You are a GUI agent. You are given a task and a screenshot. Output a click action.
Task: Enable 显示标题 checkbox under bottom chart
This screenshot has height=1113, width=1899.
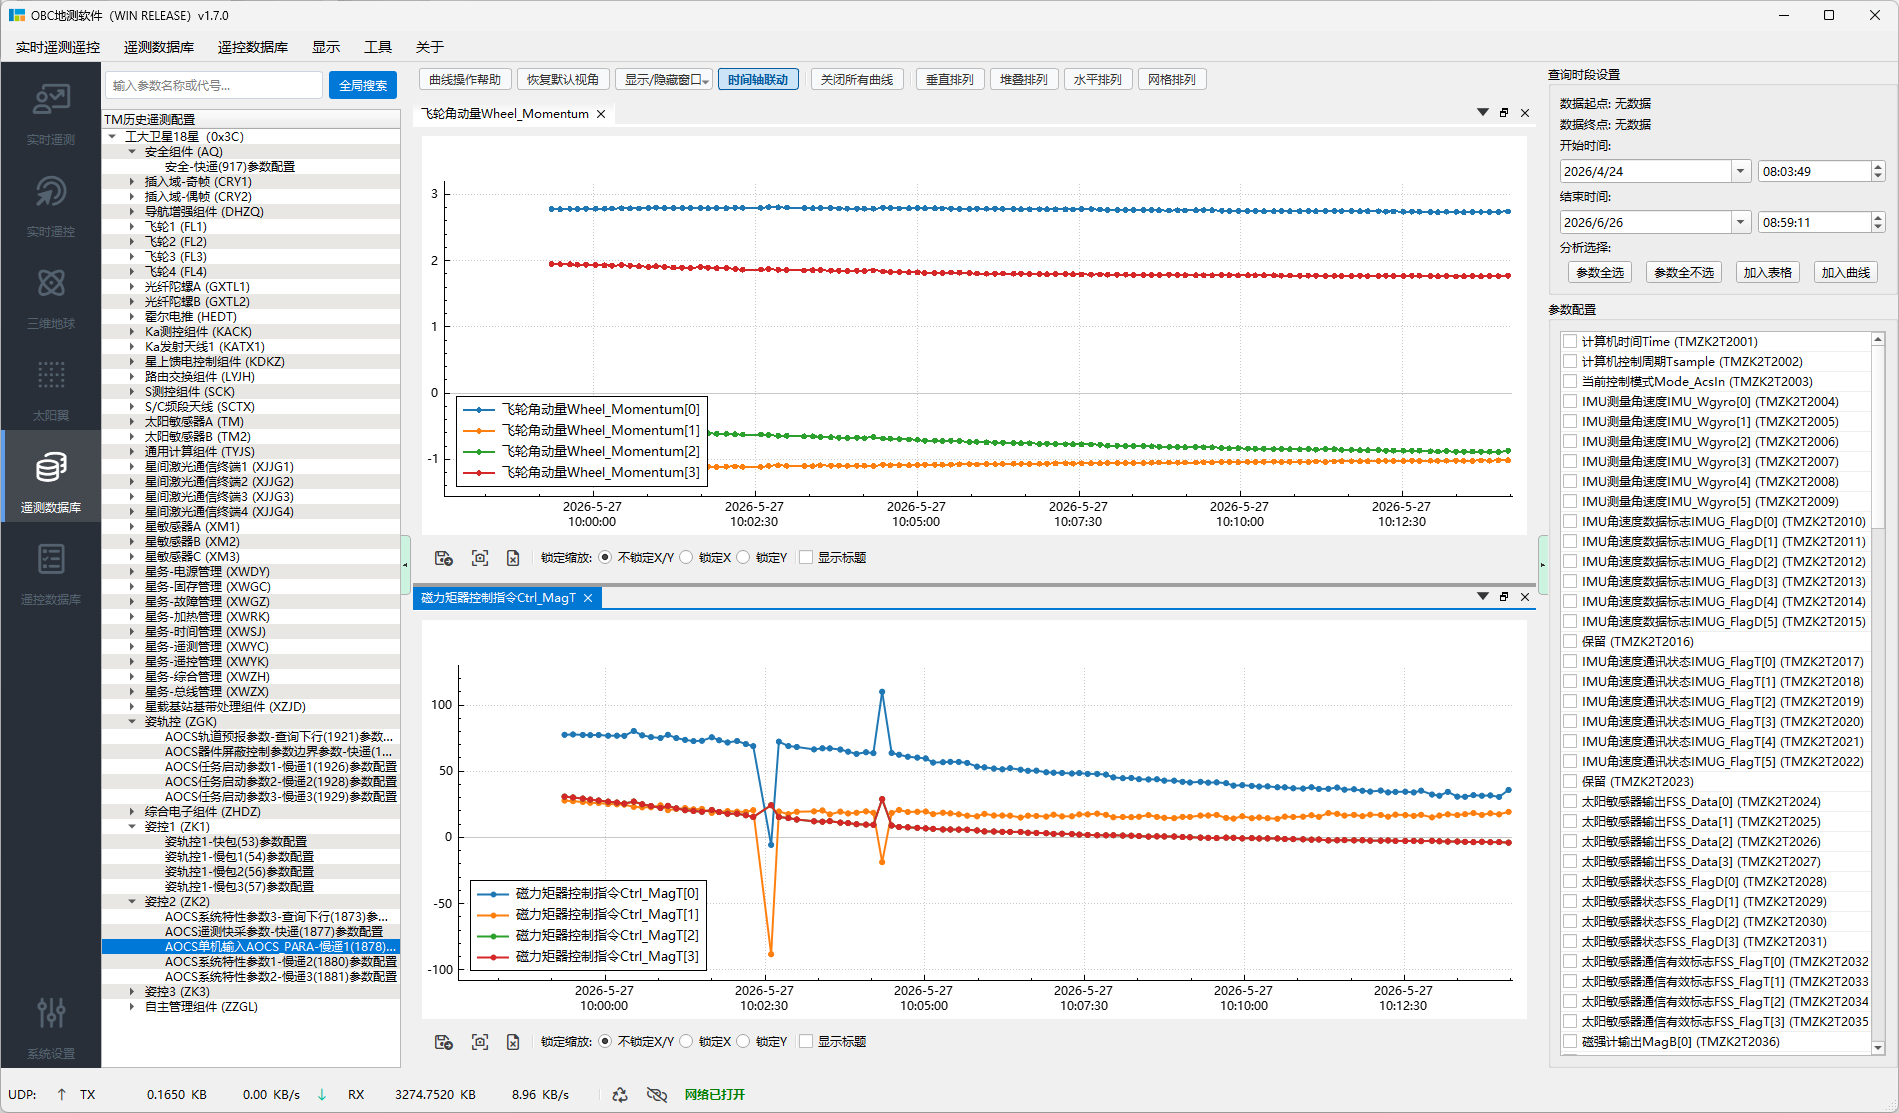point(806,1042)
